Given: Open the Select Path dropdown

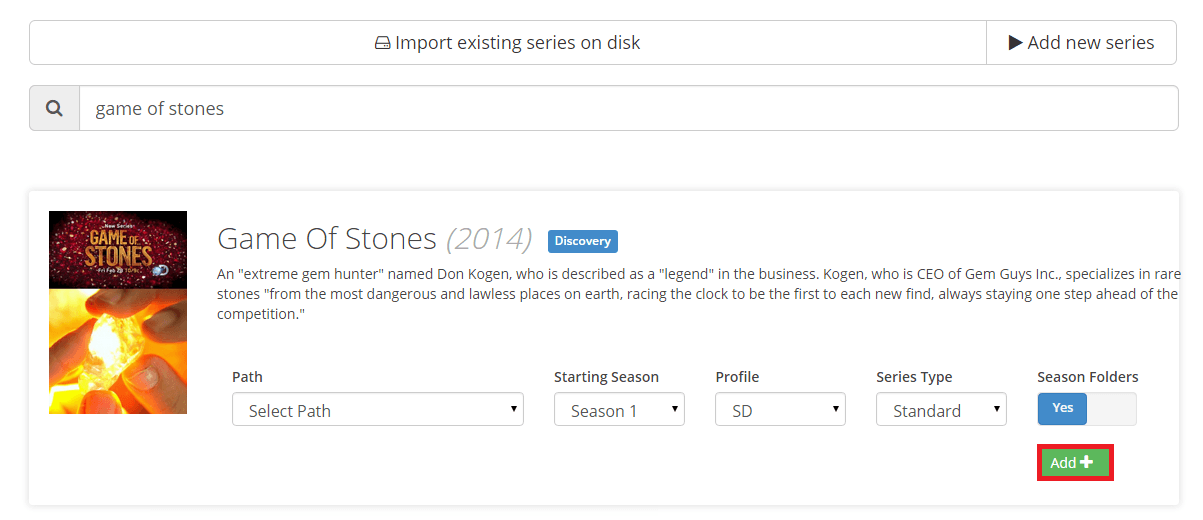Looking at the screenshot, I should tap(378, 410).
